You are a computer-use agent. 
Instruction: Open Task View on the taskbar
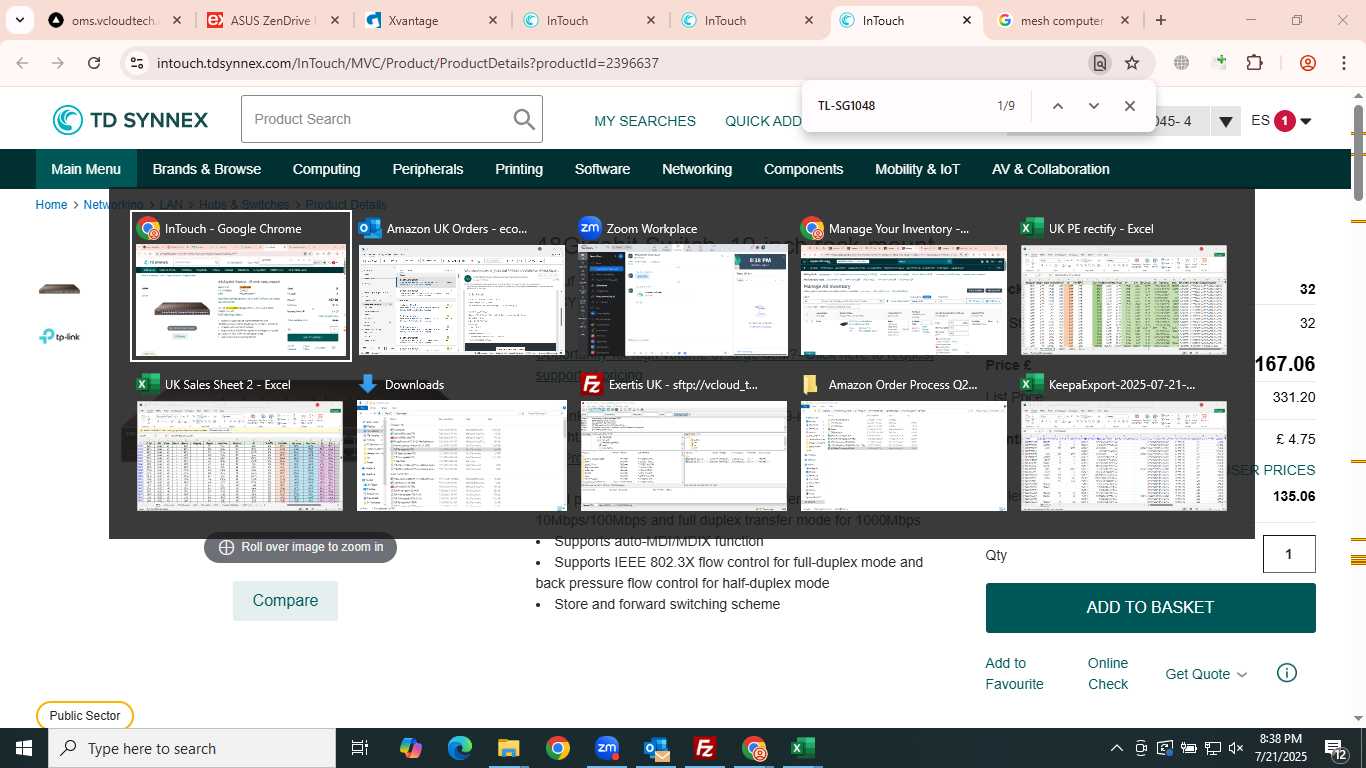(x=360, y=748)
